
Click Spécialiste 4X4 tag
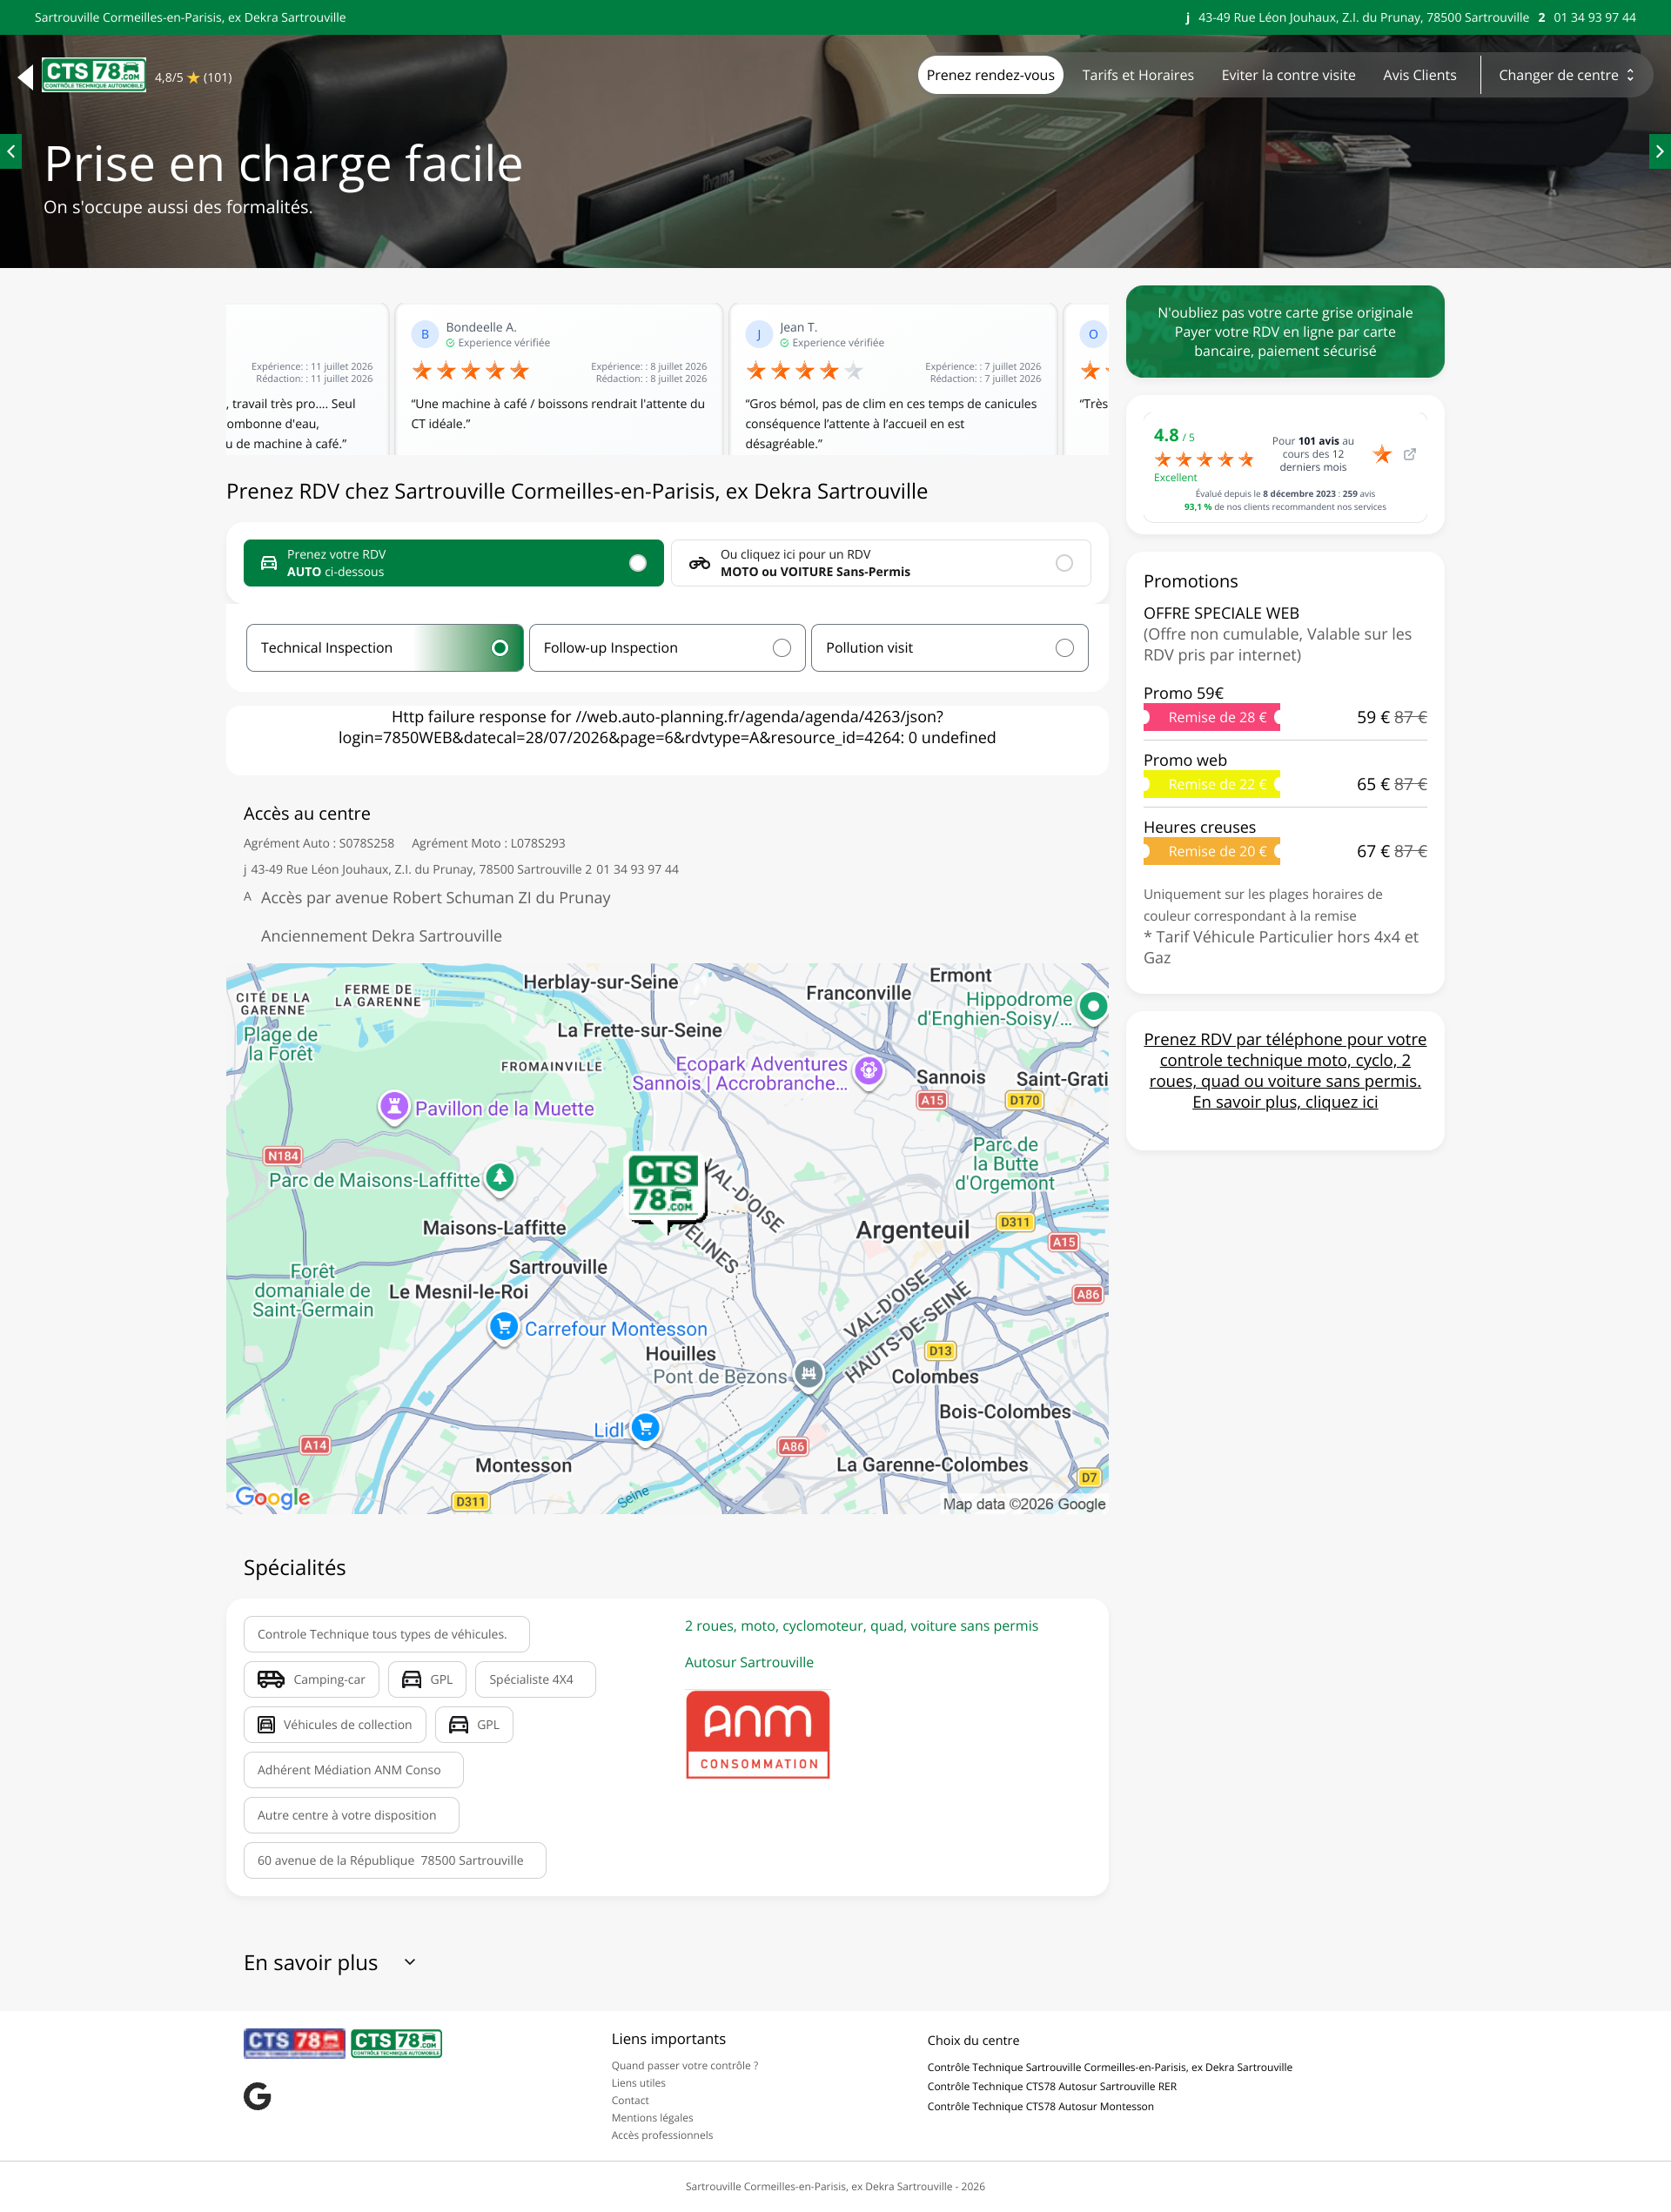[535, 1679]
